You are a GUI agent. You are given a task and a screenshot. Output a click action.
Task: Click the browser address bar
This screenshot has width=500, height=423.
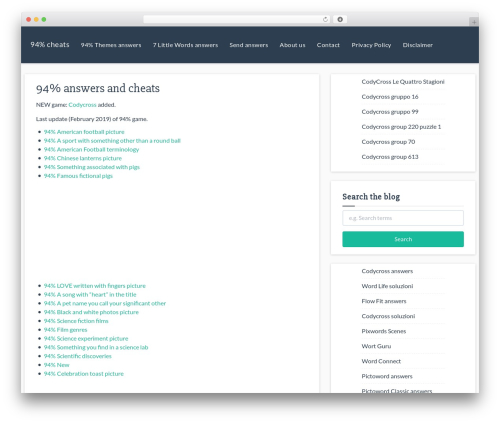237,19
